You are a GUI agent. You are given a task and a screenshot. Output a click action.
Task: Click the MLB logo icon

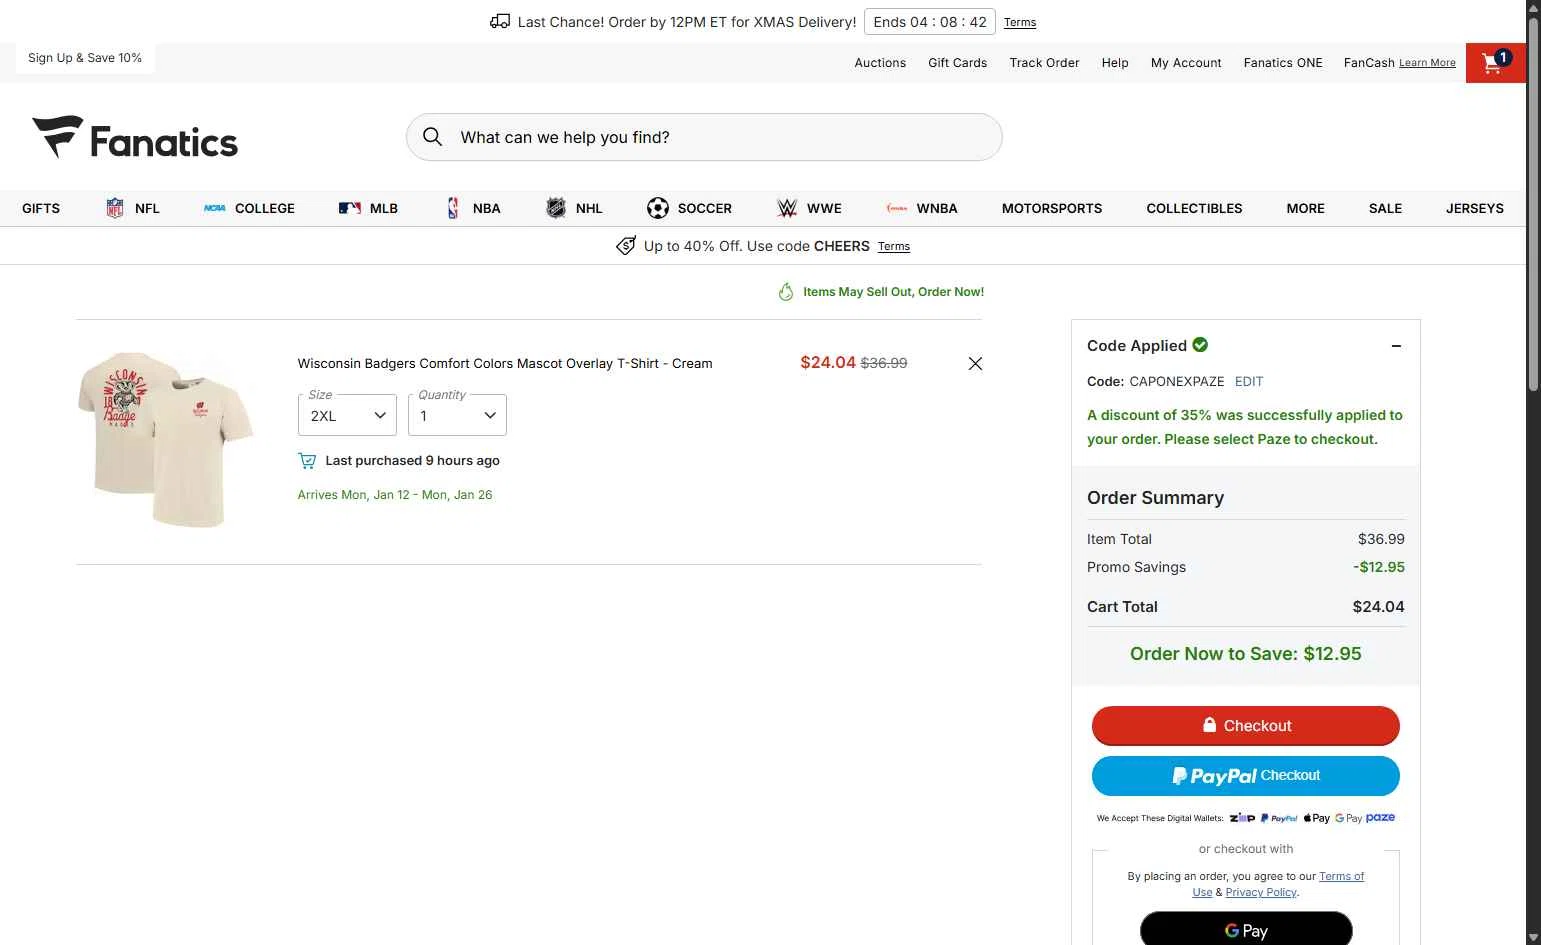(349, 208)
